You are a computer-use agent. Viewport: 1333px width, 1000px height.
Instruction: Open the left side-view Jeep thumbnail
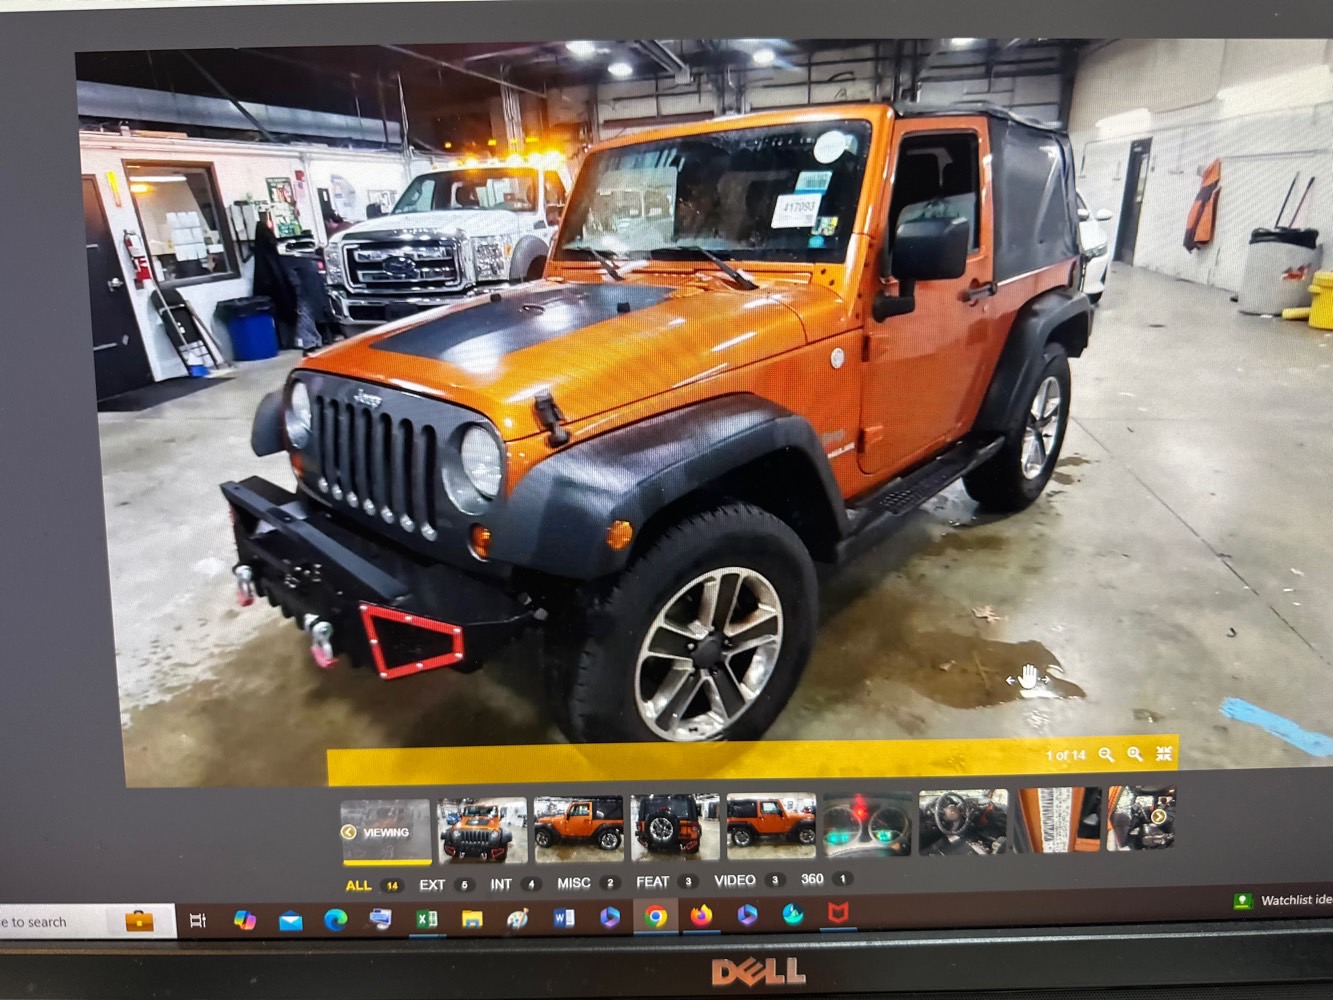coord(578,828)
